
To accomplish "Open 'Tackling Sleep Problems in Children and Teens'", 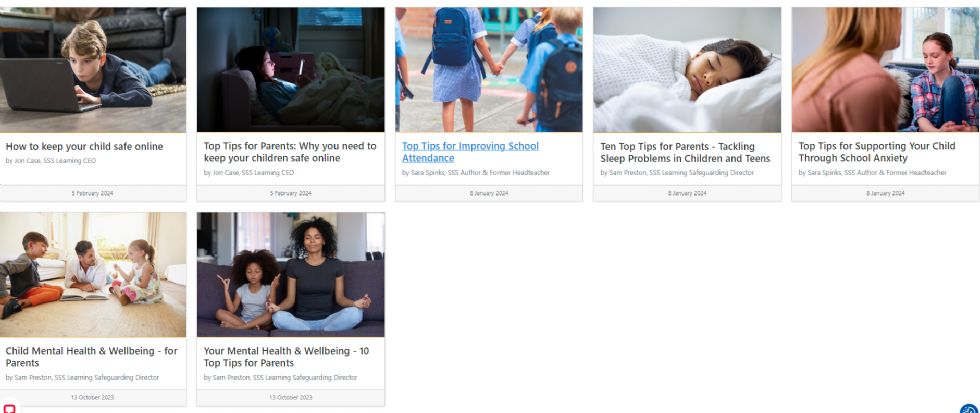I will (686, 152).
